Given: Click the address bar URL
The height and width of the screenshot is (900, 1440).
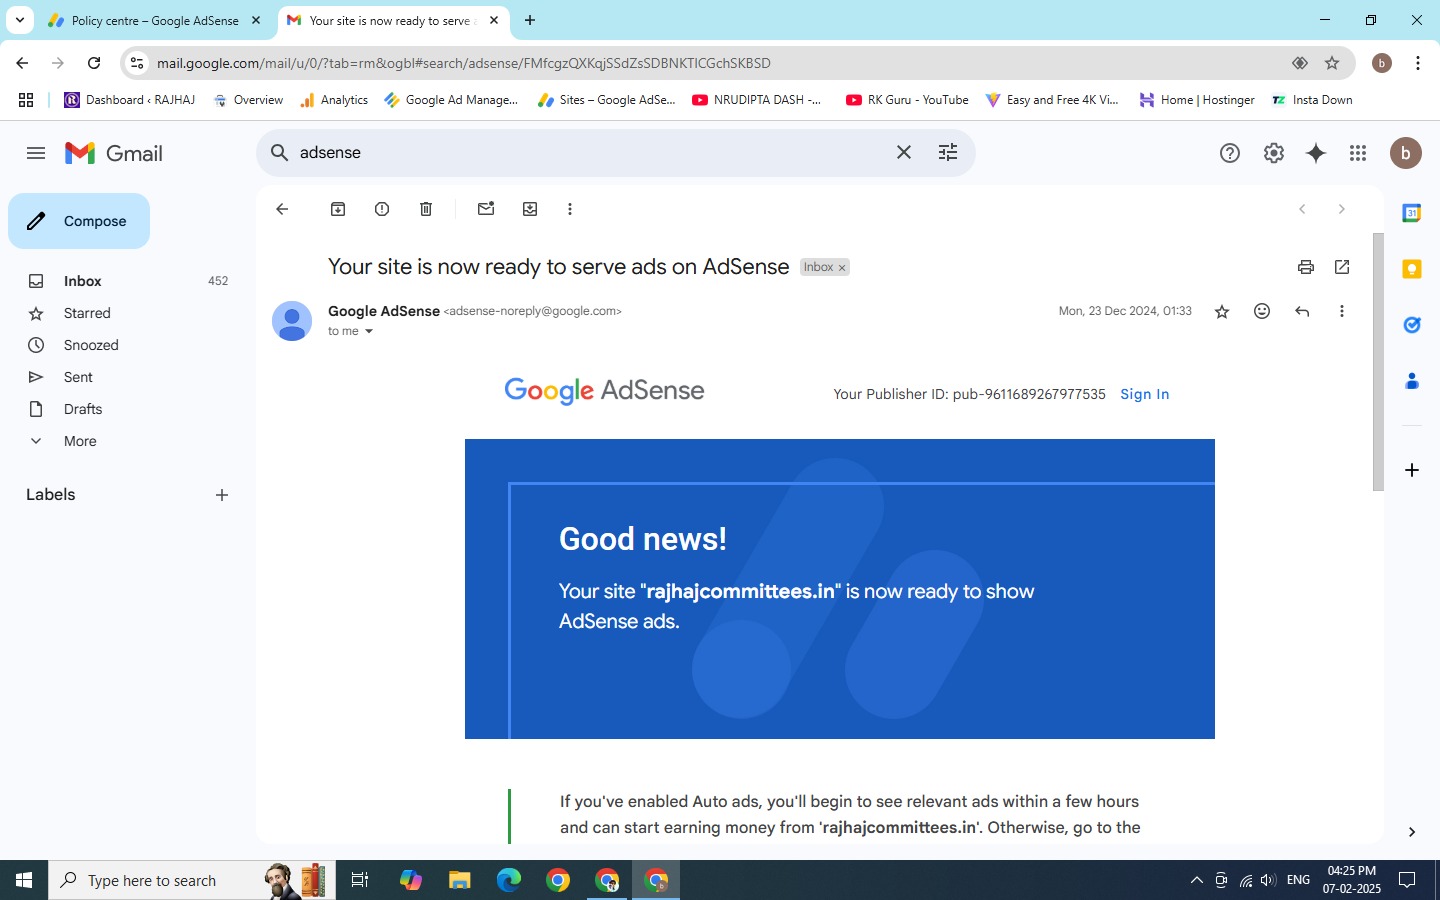Looking at the screenshot, I should [464, 63].
